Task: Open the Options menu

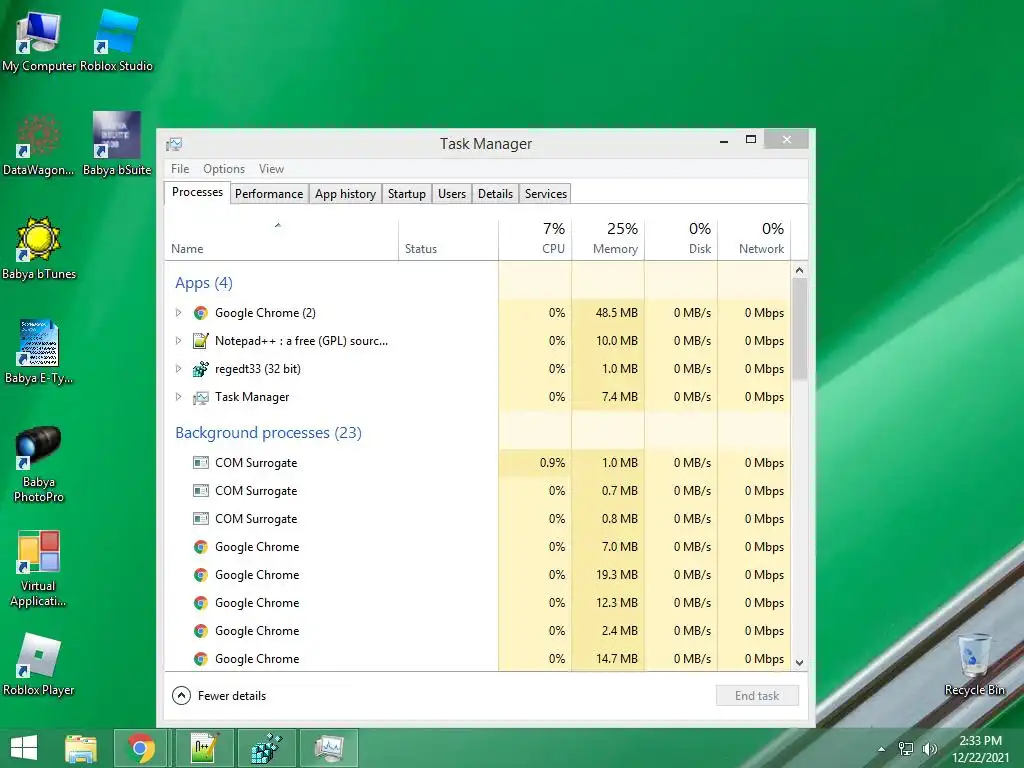Action: 224,168
